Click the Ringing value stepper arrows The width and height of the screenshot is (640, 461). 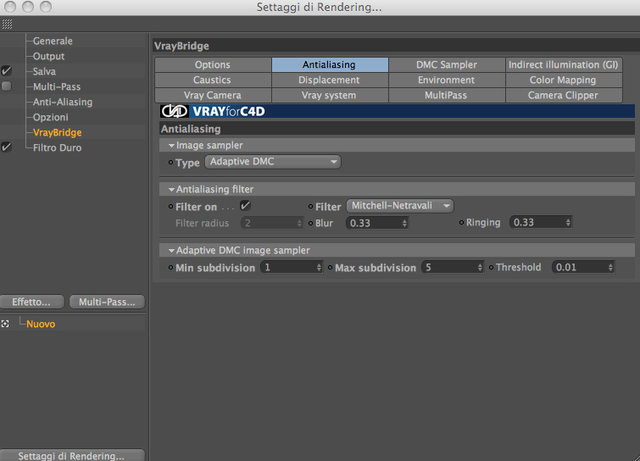coord(568,223)
